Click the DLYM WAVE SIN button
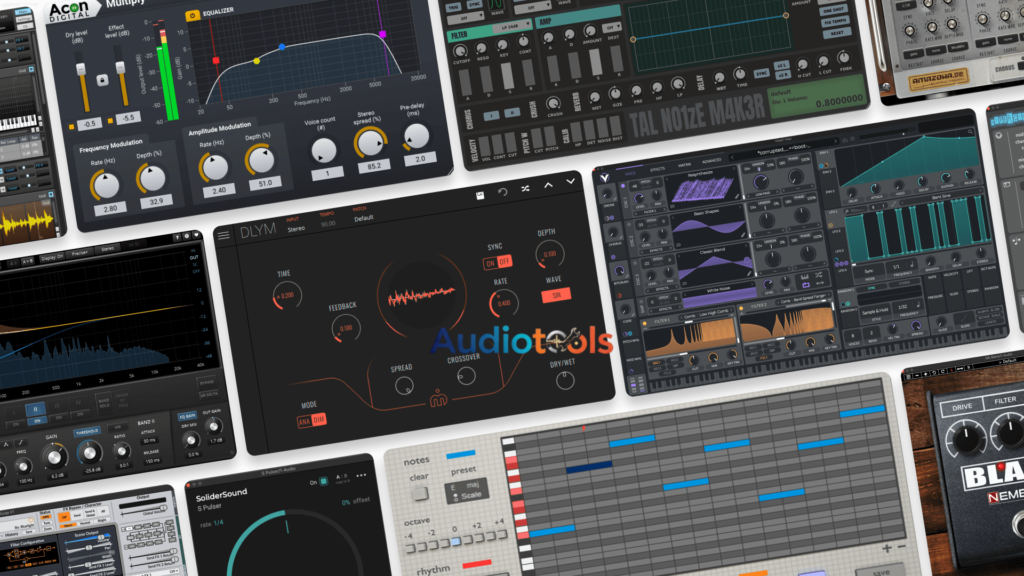Screen dimensions: 1024x576 [556, 295]
